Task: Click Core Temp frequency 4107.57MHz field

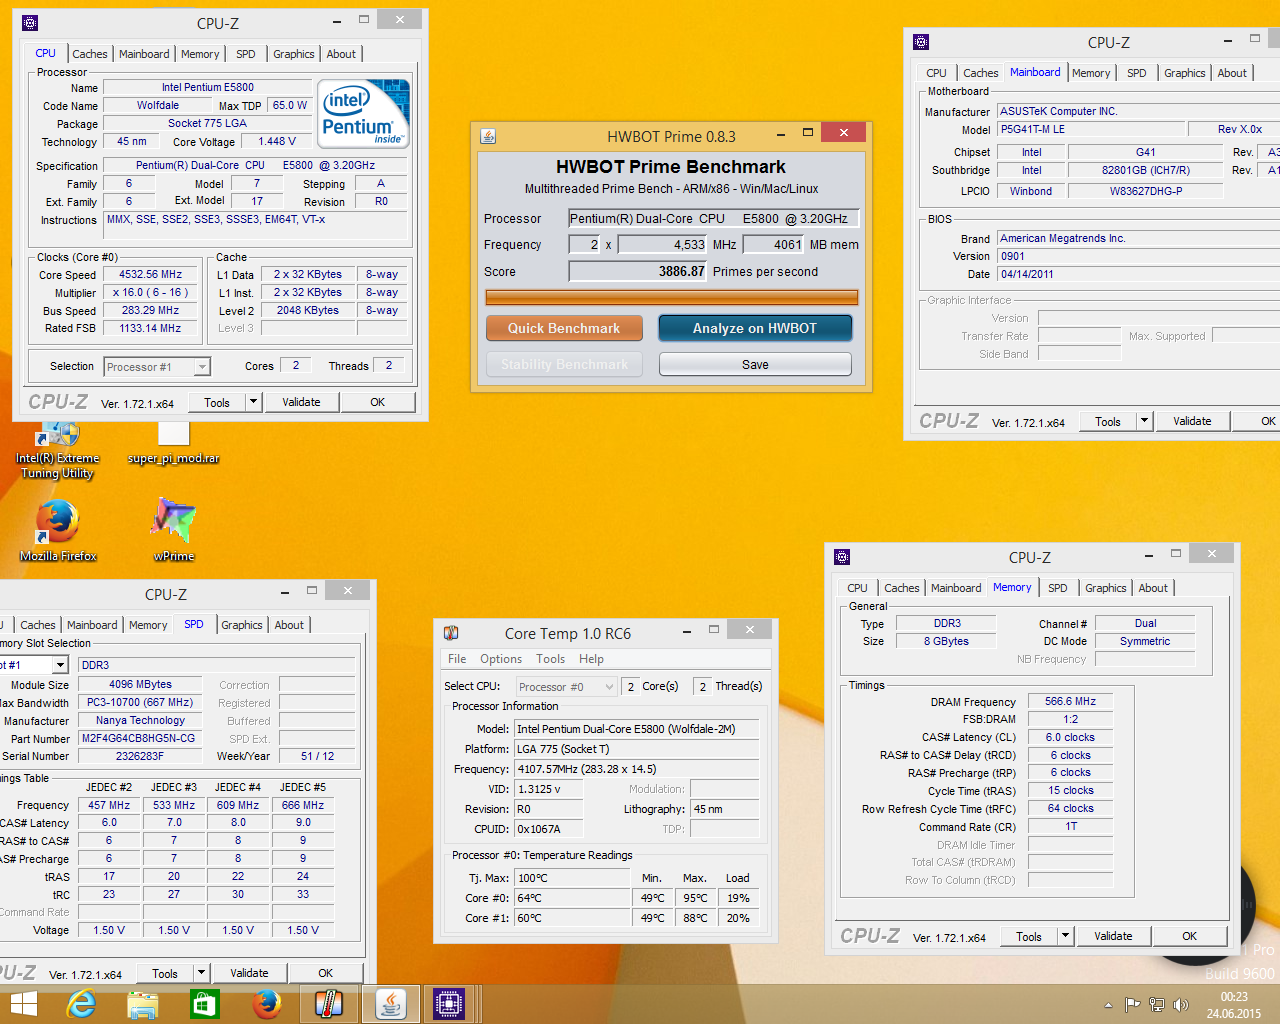Action: click(x=637, y=769)
